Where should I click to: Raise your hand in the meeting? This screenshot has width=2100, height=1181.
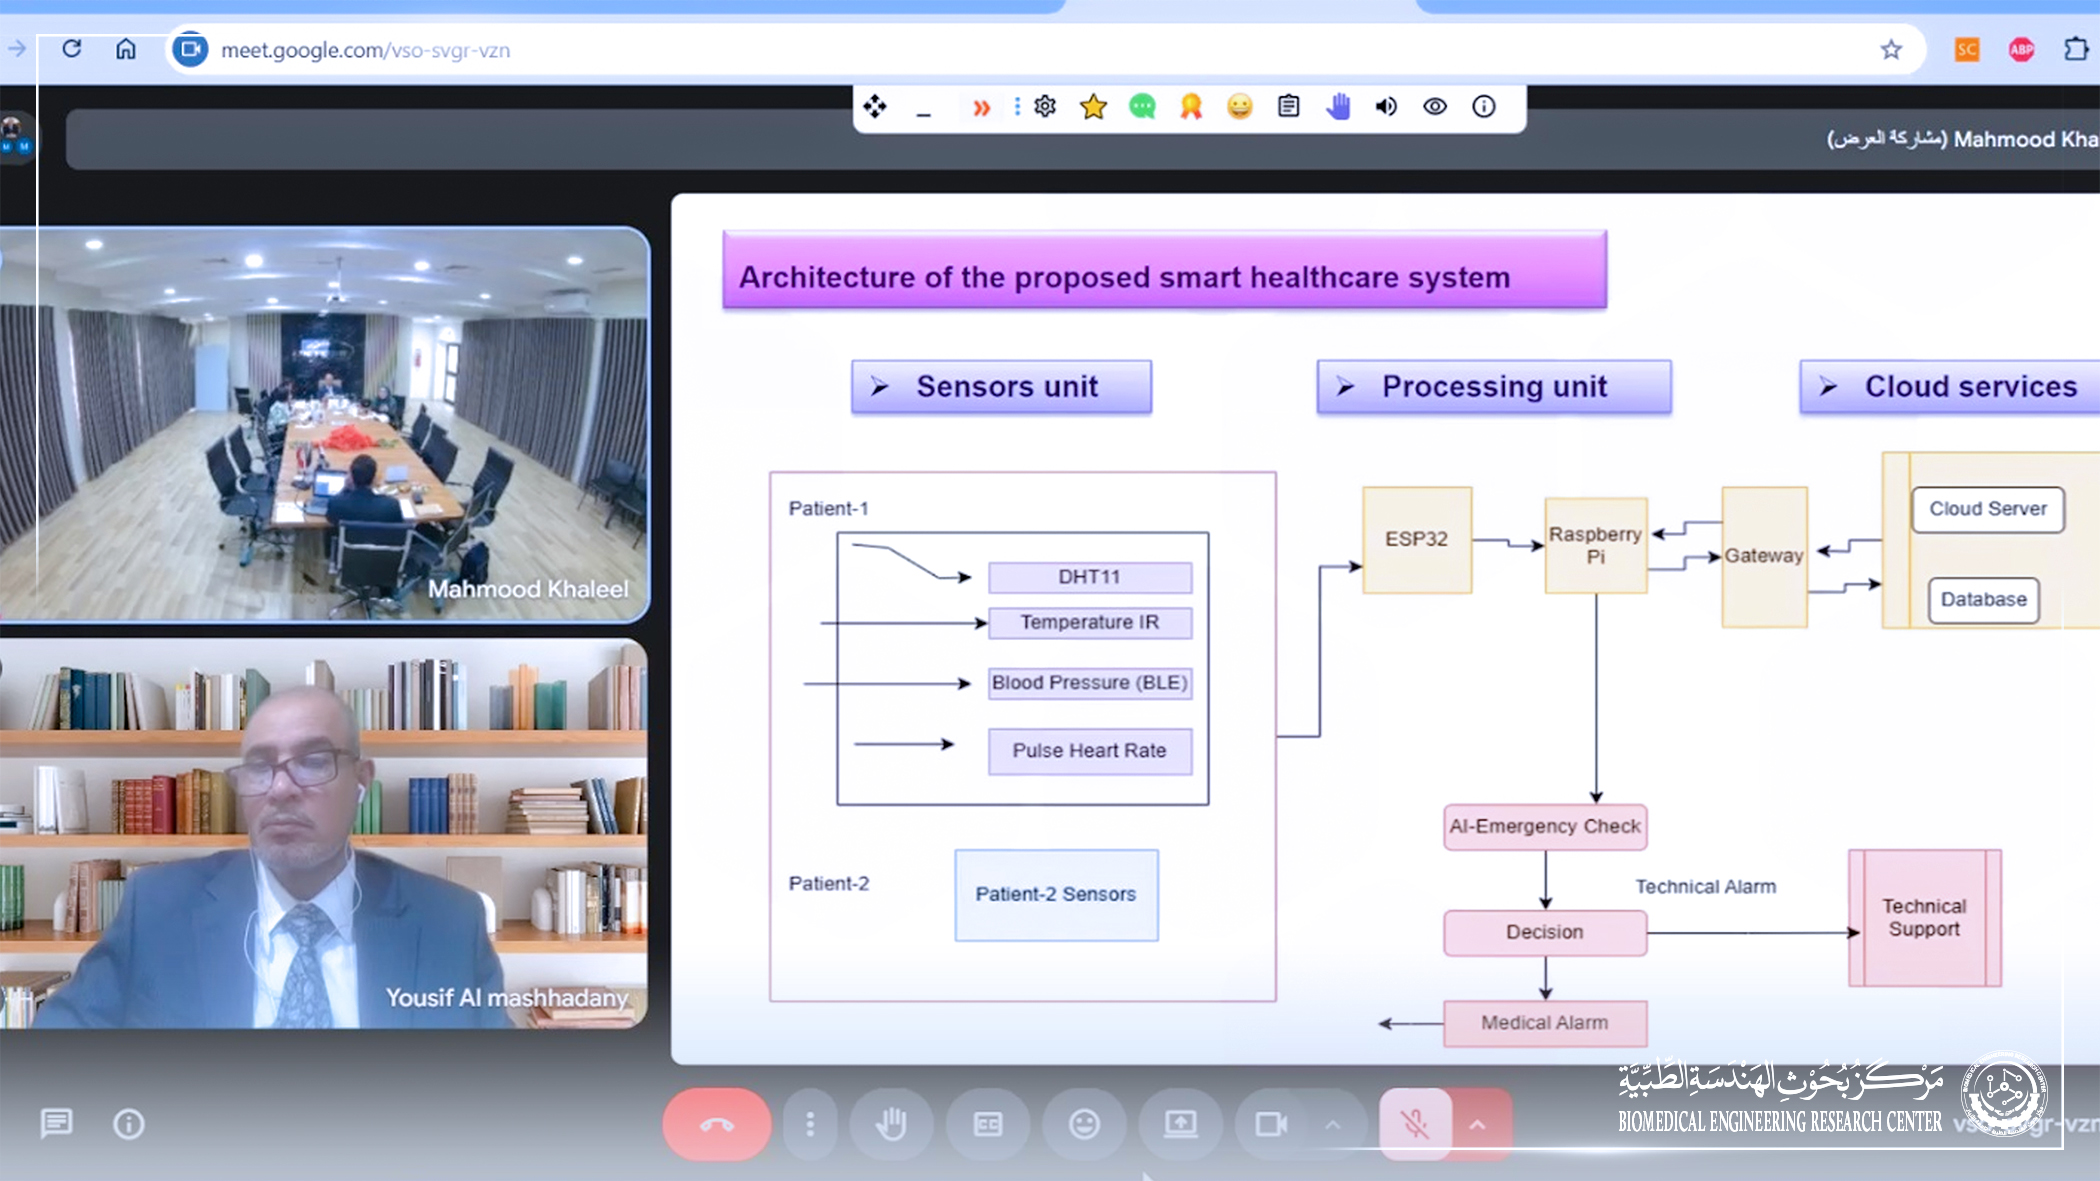point(891,1124)
